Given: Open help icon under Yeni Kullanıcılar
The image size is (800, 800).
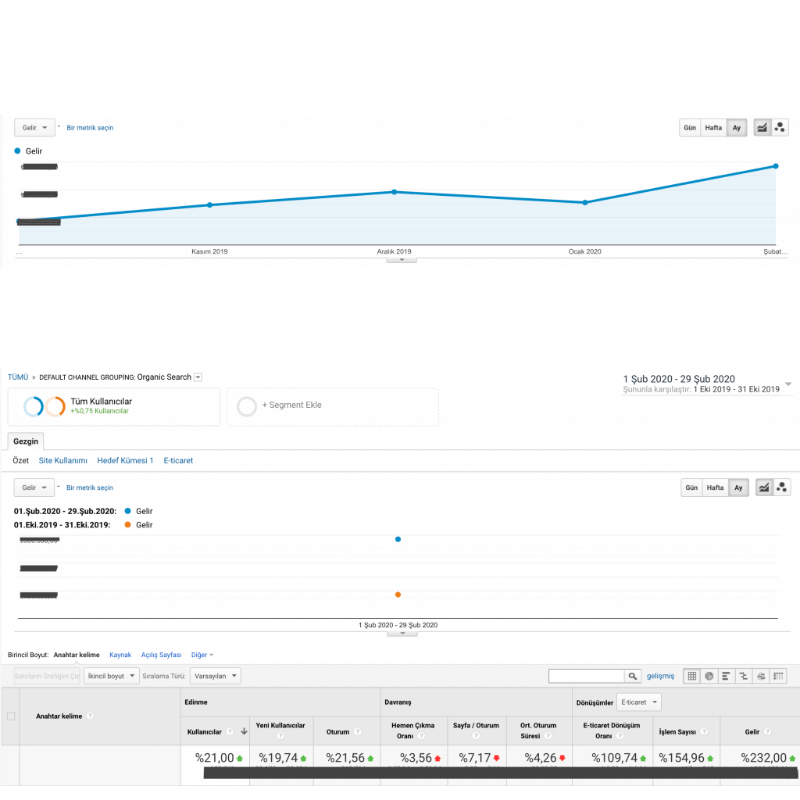Looking at the screenshot, I should point(280,736).
